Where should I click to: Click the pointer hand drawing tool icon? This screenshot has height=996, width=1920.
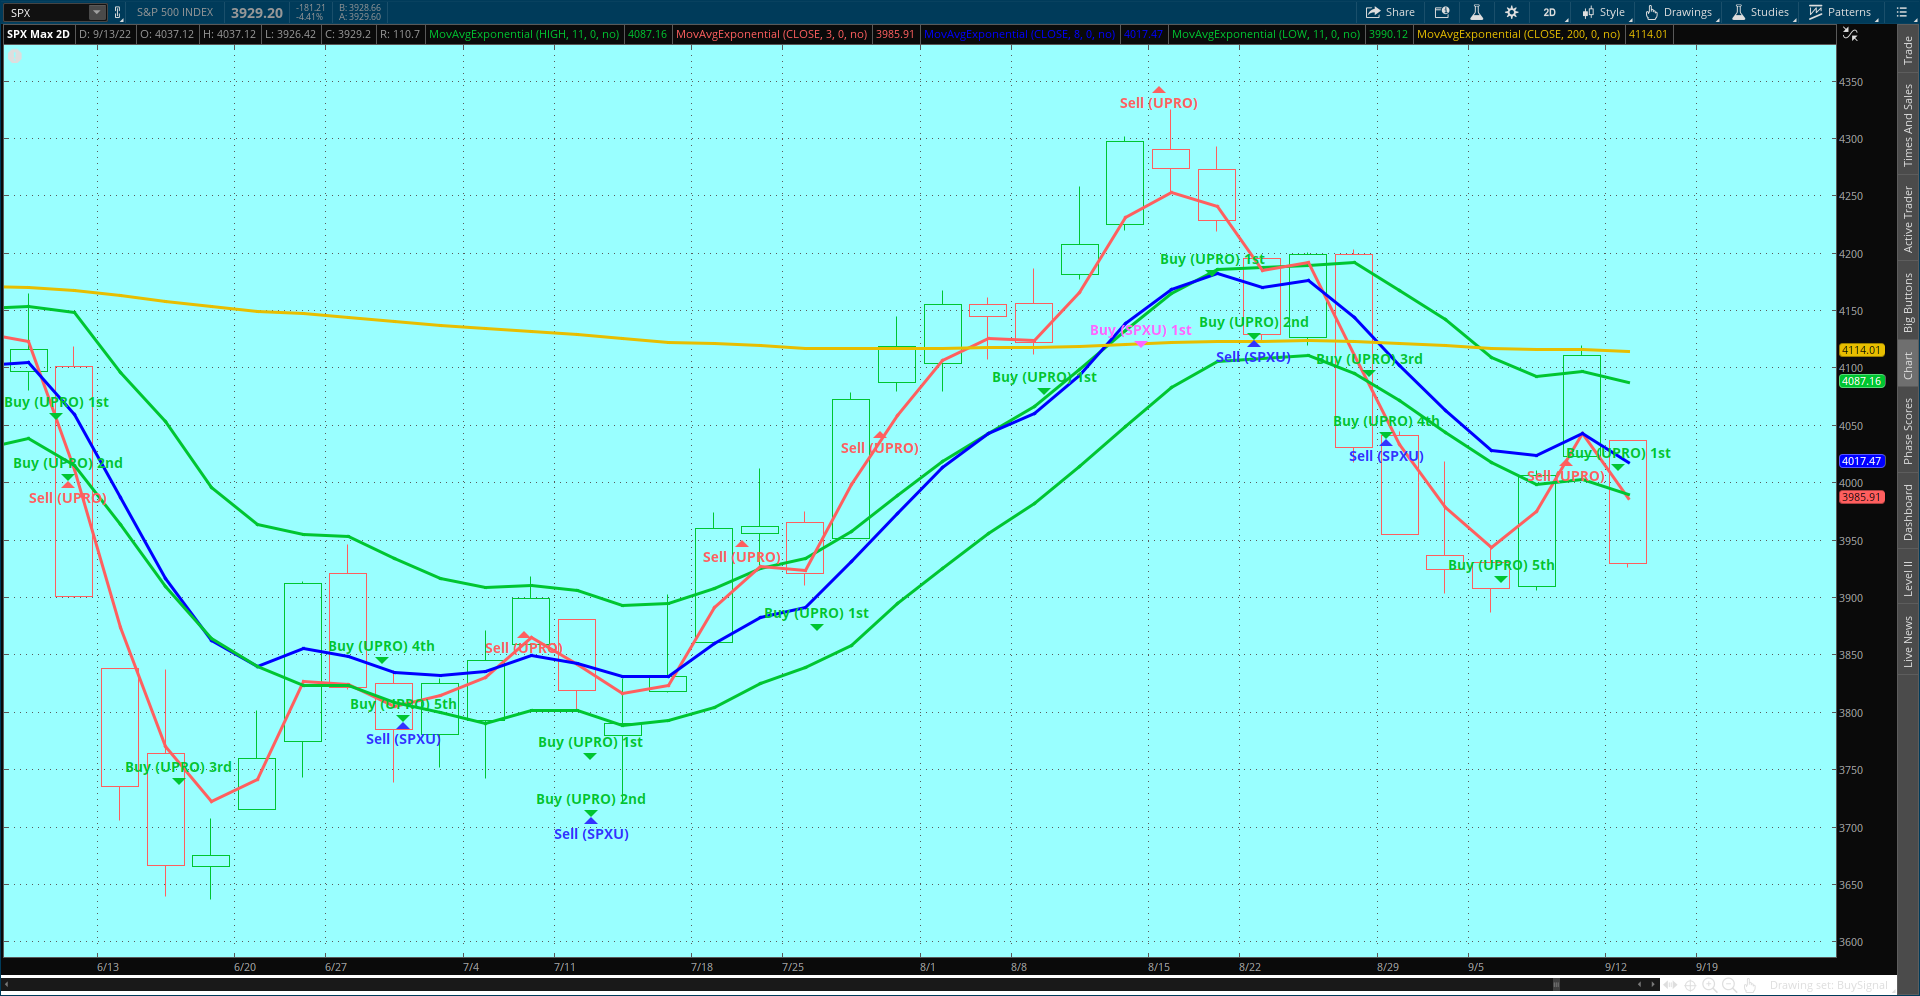pyautogui.click(x=1749, y=985)
